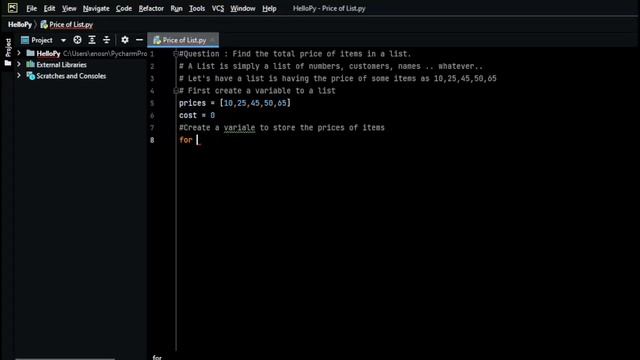The height and width of the screenshot is (360, 640).
Task: Open the Edit menu
Action: (49, 9)
